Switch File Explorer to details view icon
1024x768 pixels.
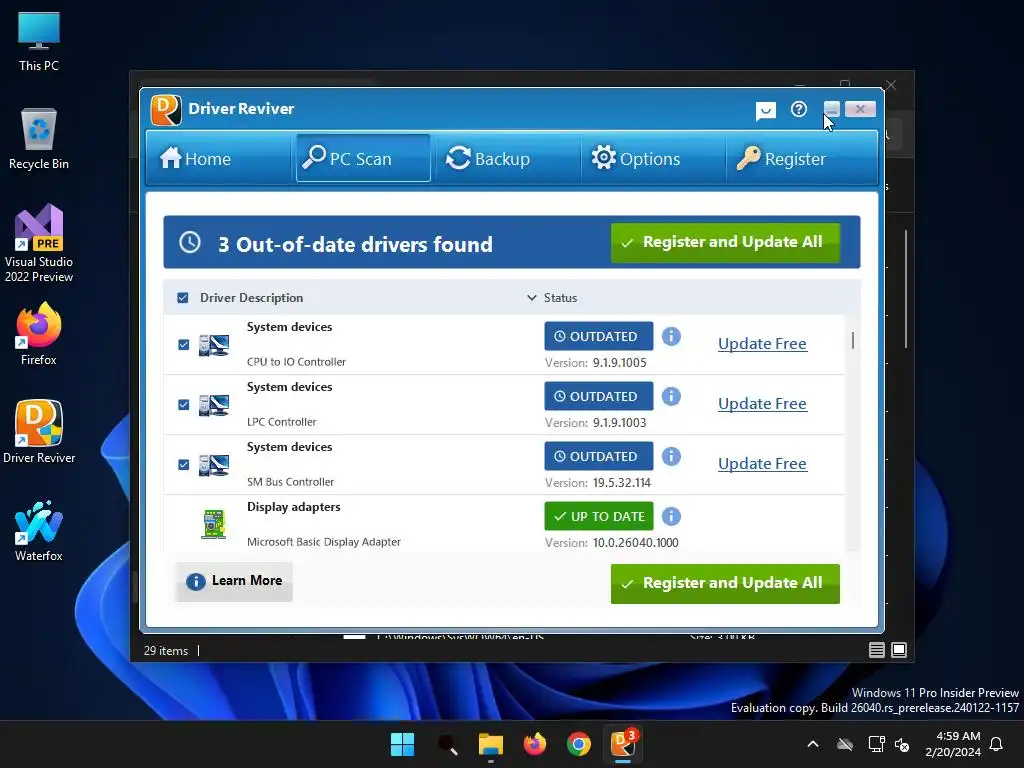tap(876, 650)
